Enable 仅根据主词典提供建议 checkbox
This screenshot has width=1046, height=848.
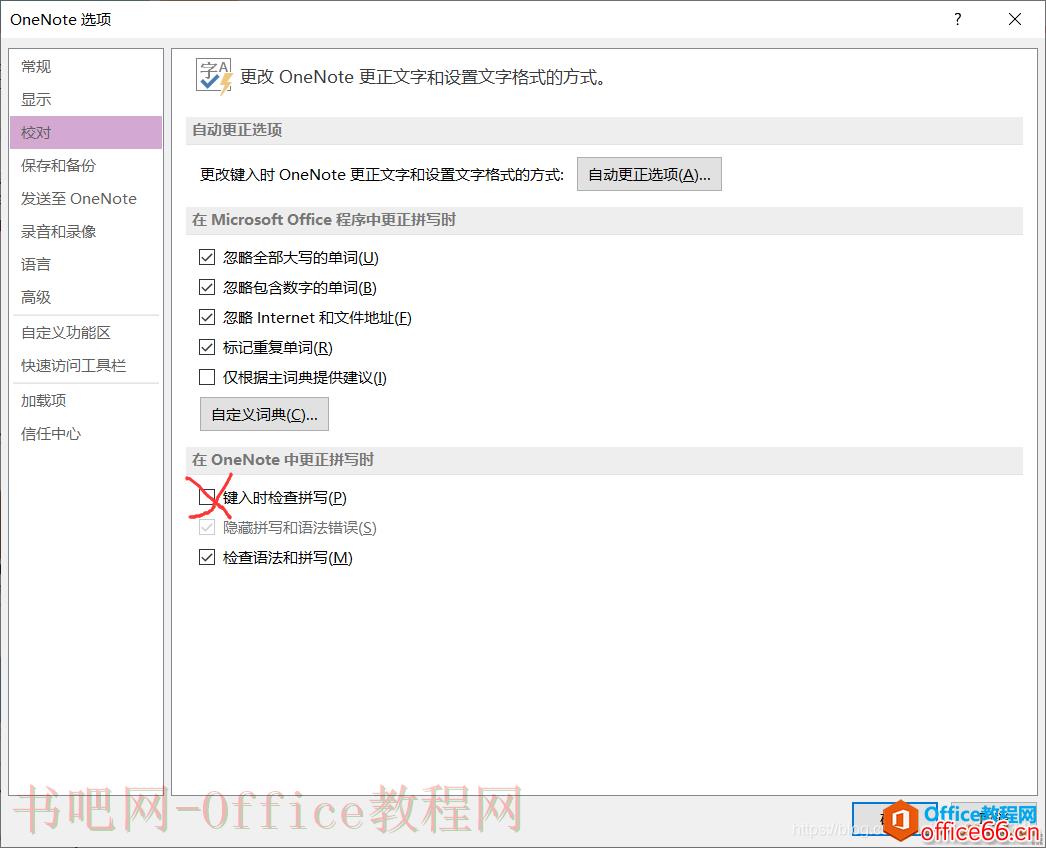pos(207,377)
